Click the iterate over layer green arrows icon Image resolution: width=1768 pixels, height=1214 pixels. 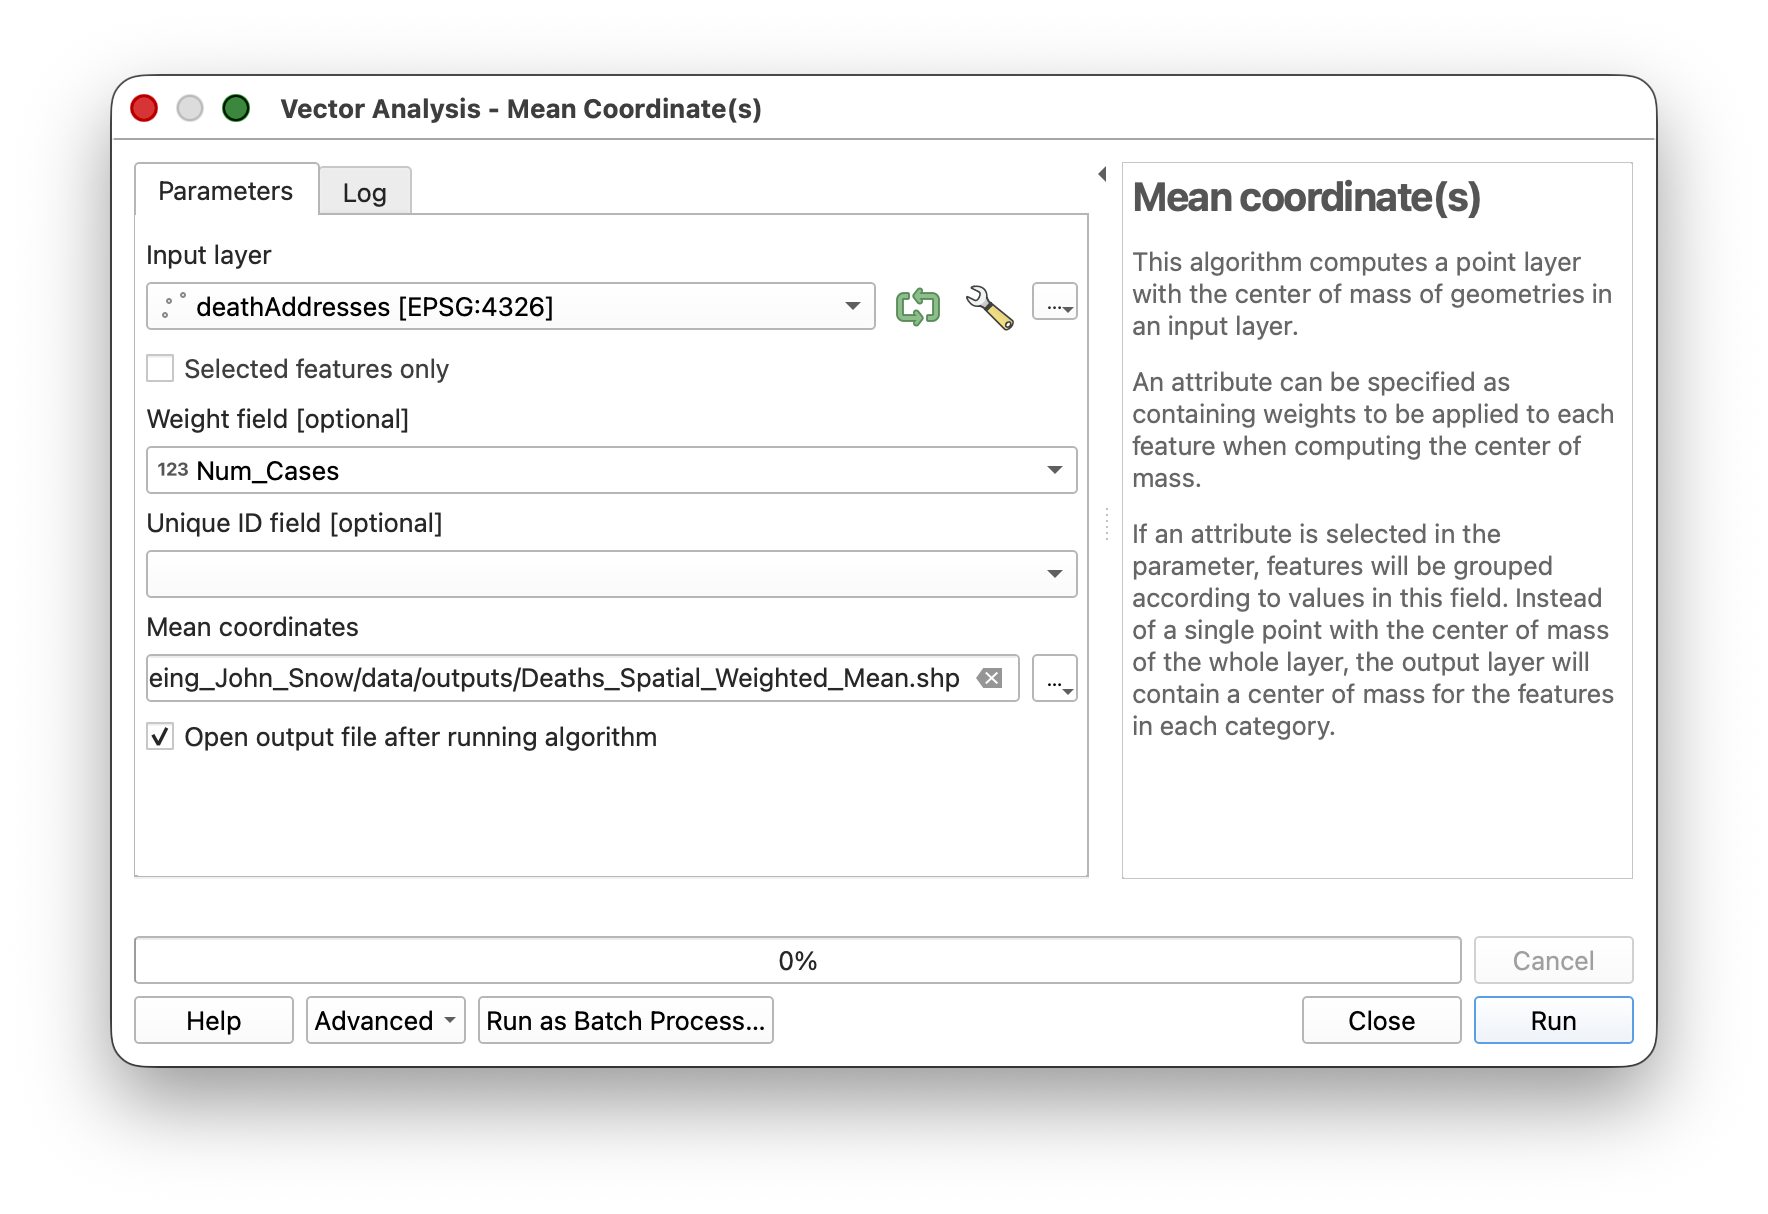tap(917, 306)
